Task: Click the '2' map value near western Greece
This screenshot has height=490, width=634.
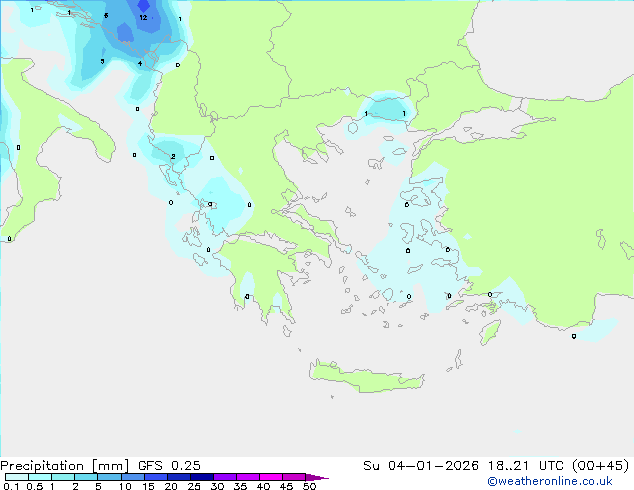Action: 173,156
